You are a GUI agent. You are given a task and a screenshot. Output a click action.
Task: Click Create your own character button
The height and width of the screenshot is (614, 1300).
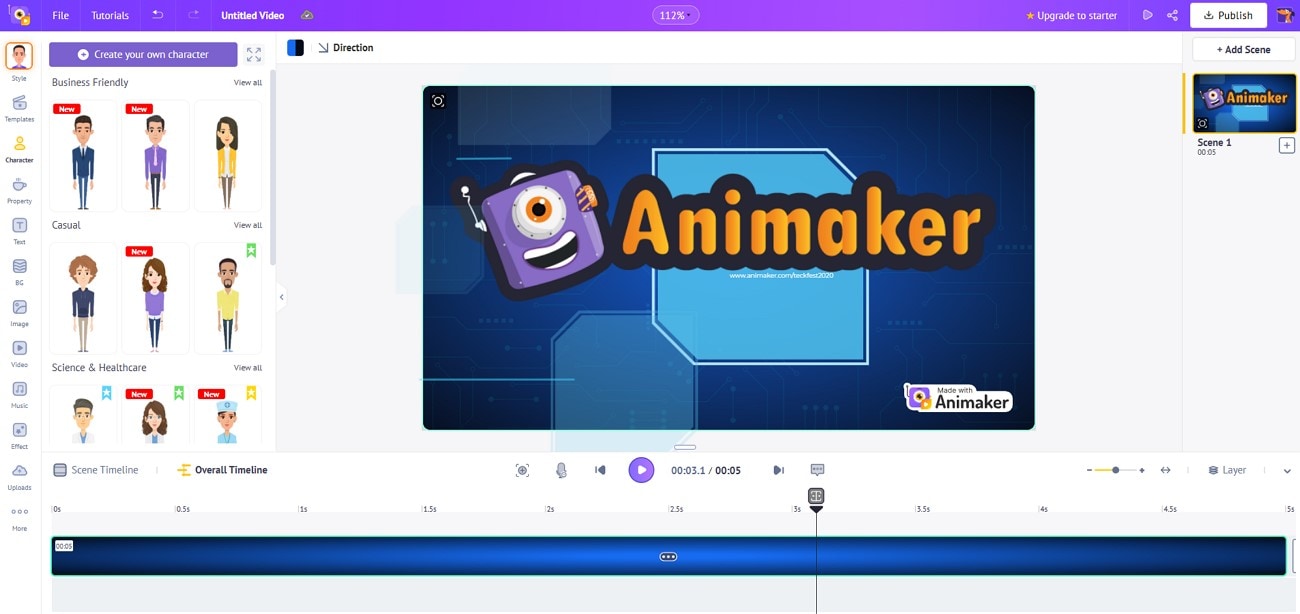[143, 54]
